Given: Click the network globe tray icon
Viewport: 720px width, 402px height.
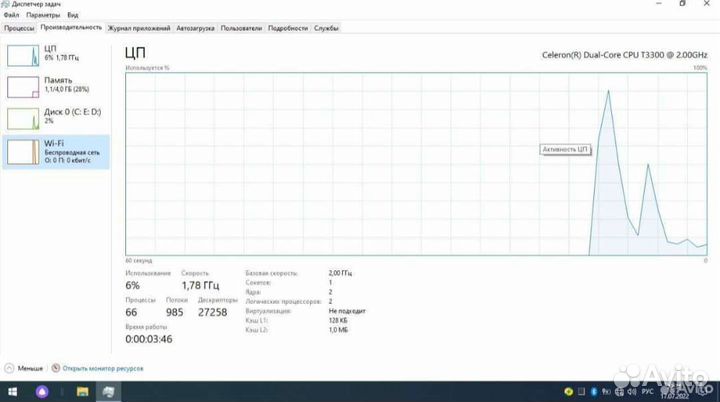Looking at the screenshot, I should click(x=619, y=391).
